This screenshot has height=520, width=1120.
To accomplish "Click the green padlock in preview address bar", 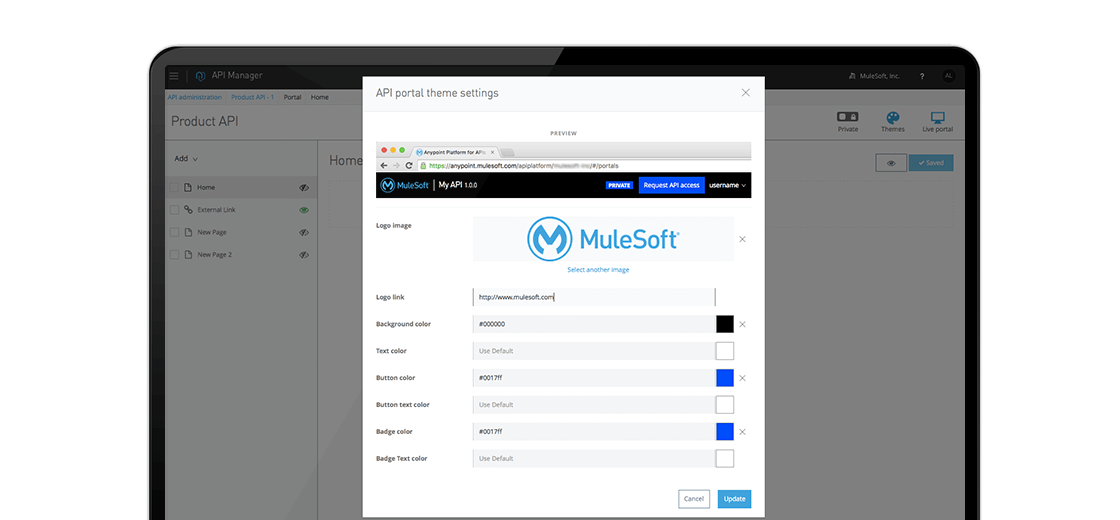I will (424, 165).
